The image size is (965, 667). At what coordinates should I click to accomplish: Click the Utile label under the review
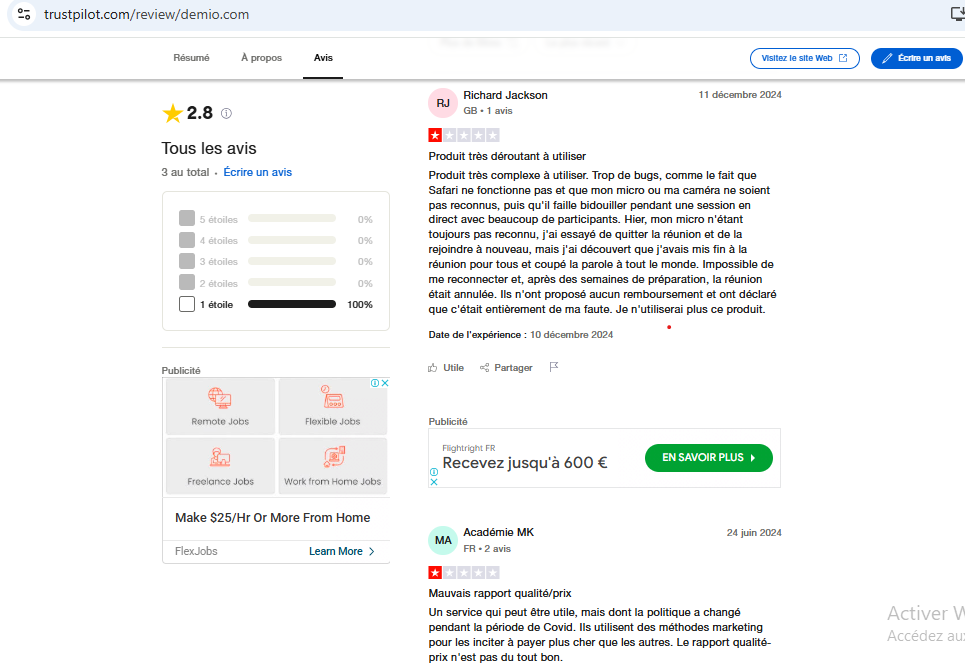454,367
